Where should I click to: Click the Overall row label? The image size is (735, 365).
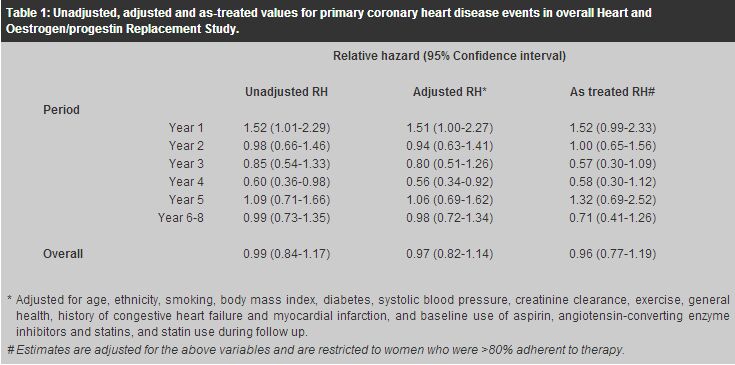tap(63, 254)
